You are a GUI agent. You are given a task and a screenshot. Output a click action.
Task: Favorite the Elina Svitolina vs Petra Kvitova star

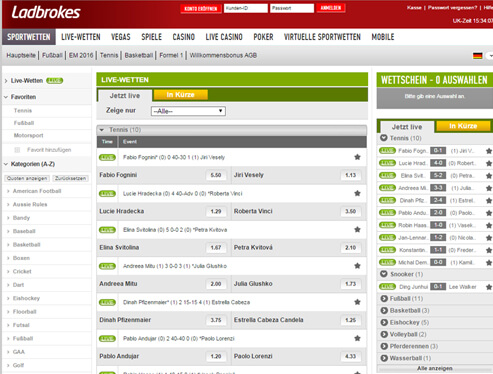357,229
